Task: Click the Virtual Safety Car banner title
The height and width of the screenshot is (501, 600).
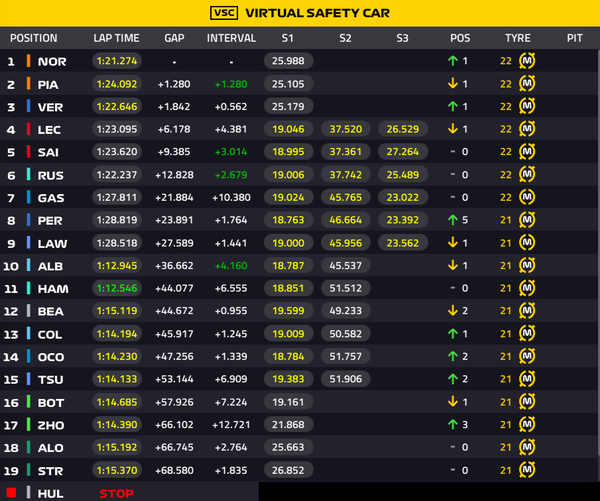Action: [x=317, y=13]
